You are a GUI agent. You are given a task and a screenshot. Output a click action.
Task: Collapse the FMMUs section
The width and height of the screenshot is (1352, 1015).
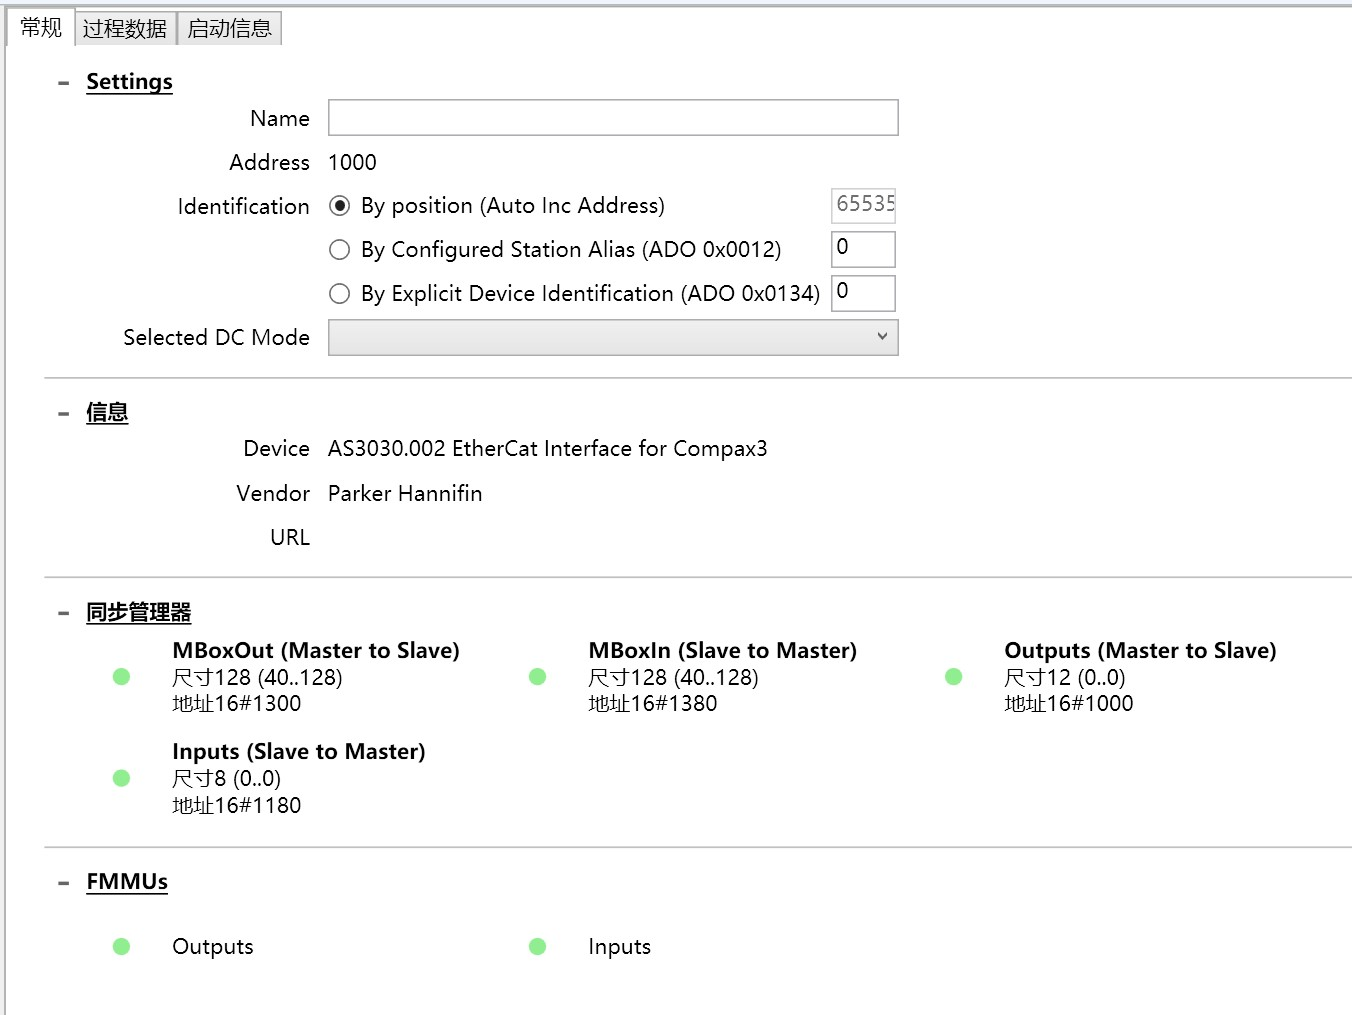(64, 883)
